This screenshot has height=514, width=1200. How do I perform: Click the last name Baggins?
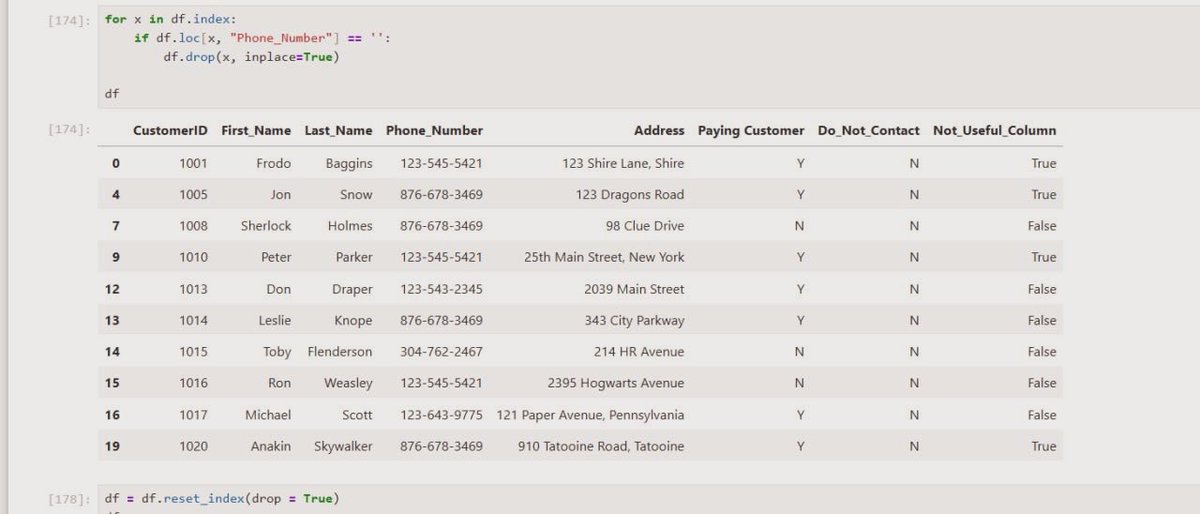(349, 163)
